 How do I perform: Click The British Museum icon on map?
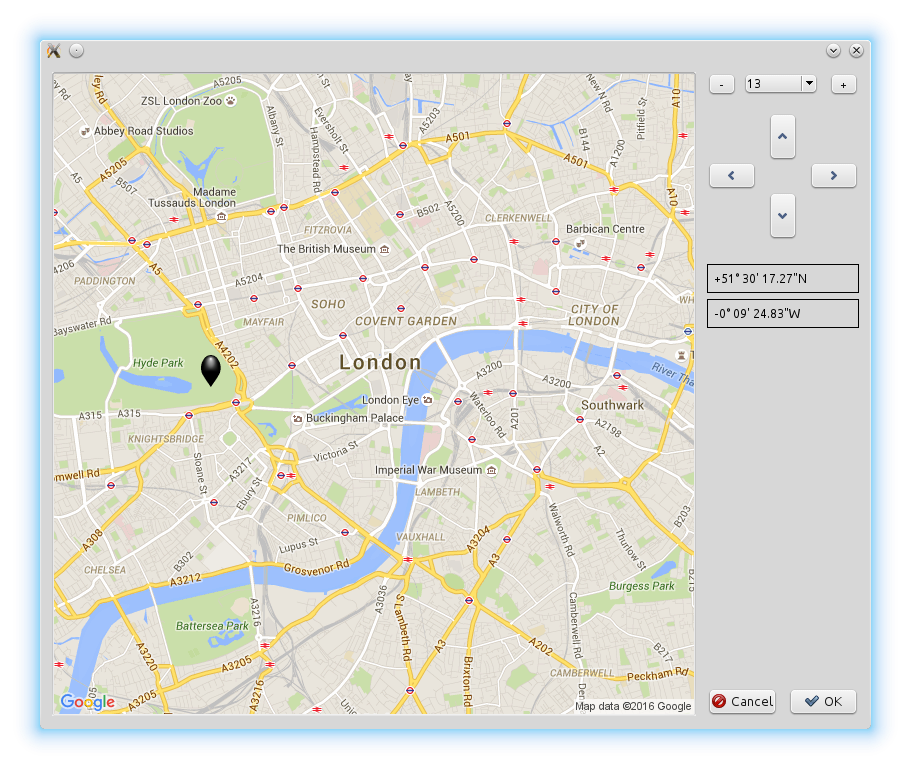(x=385, y=249)
